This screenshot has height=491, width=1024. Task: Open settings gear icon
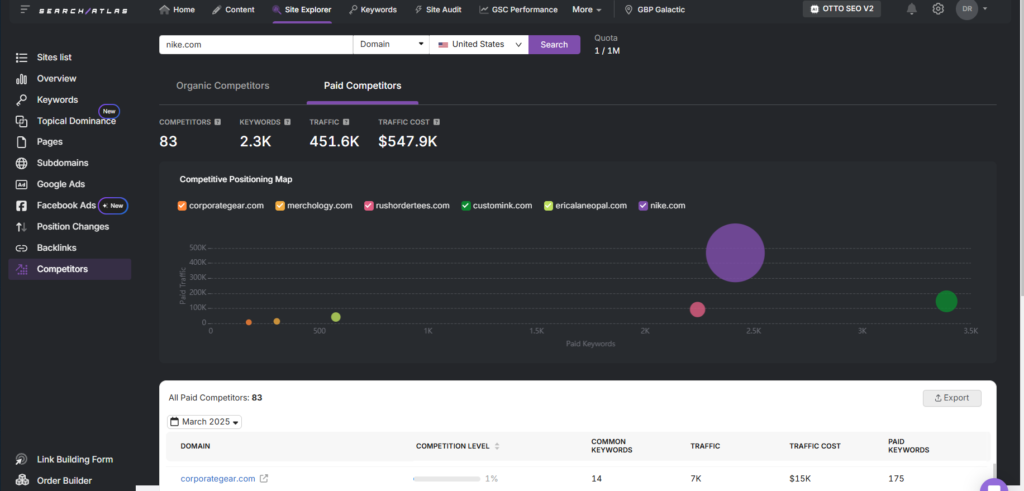click(938, 9)
